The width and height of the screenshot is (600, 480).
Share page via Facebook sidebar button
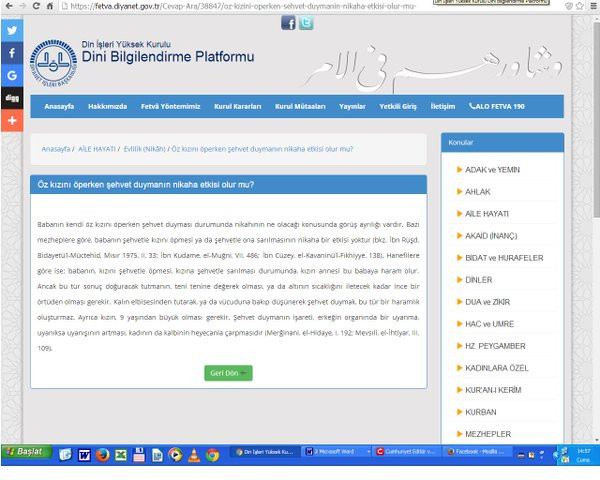[x=11, y=52]
